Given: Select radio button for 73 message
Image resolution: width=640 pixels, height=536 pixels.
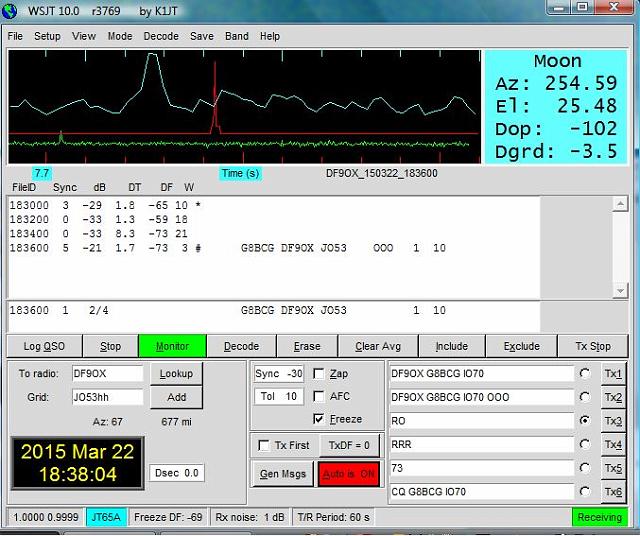Looking at the screenshot, I should (x=585, y=467).
